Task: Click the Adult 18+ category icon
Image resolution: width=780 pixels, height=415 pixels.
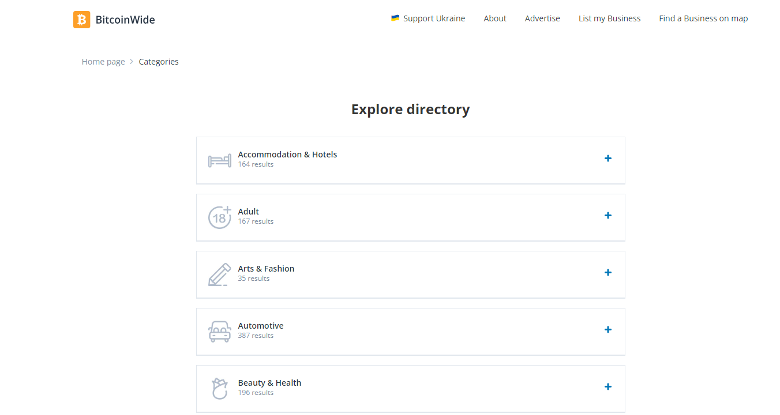Action: click(x=219, y=217)
